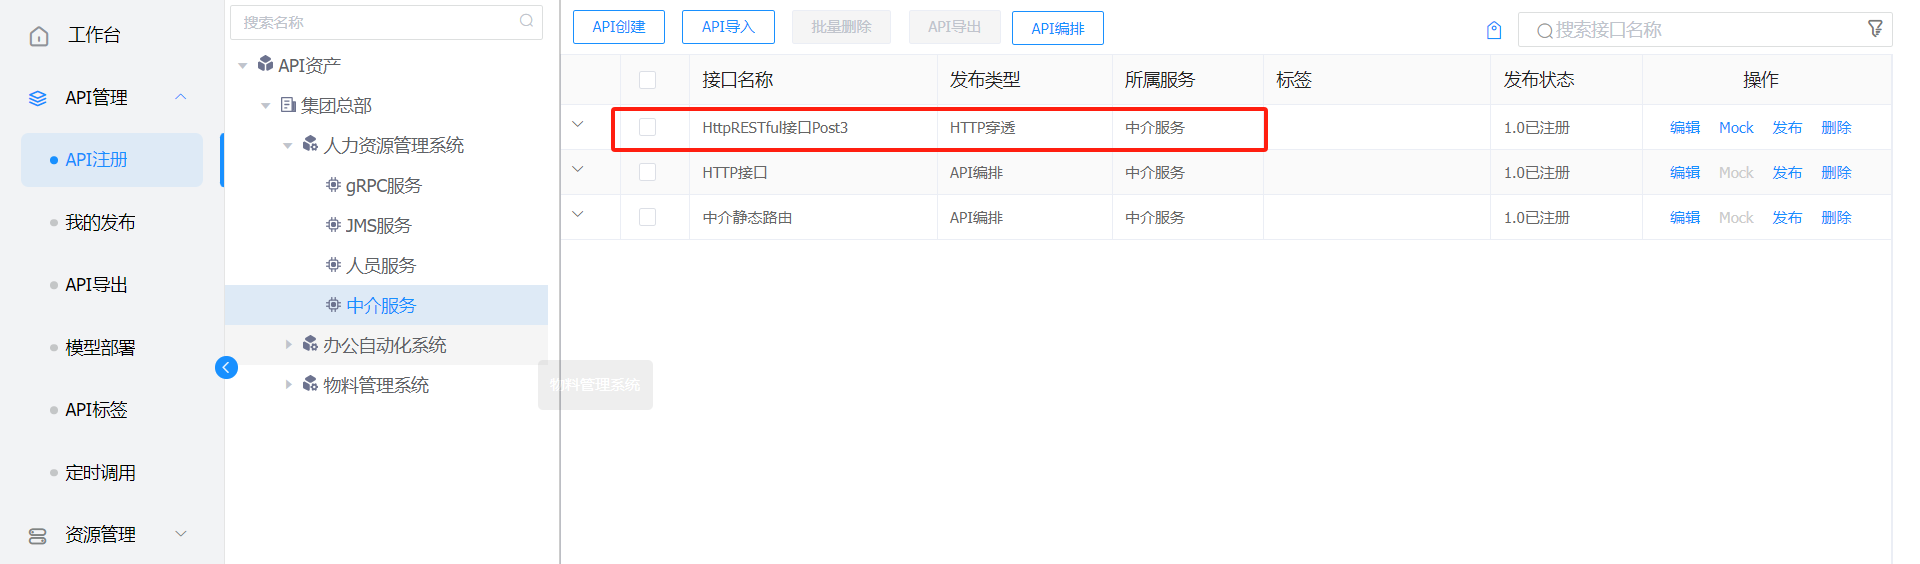The image size is (1920, 564).
Task: Click the API资产 cube icon
Action: point(265,64)
